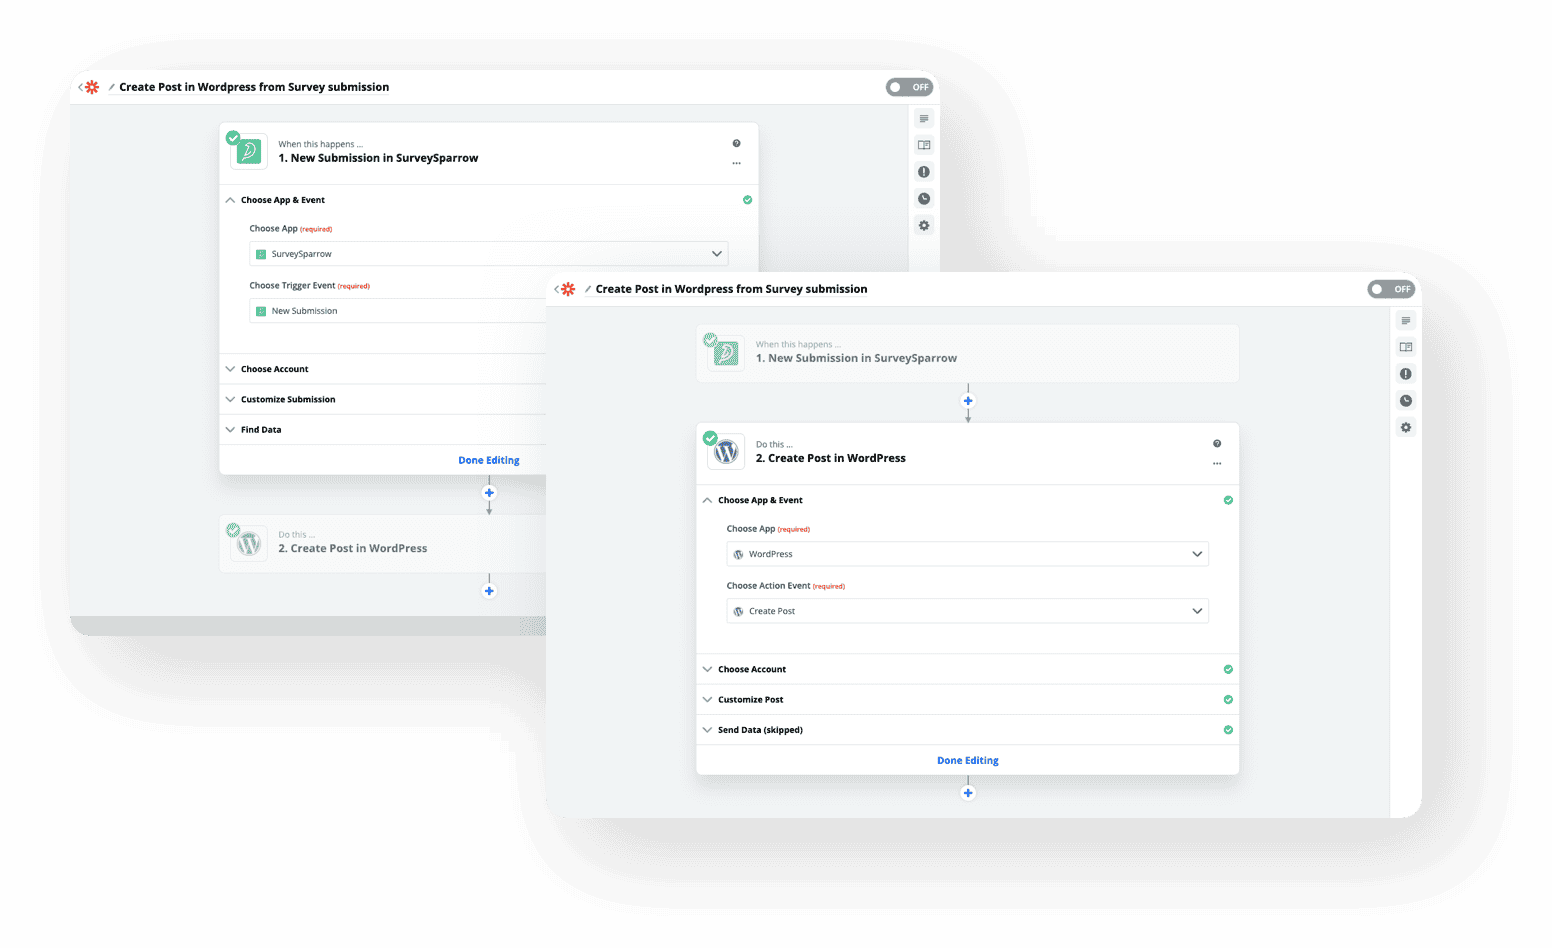Image resolution: width=1552 pixels, height=948 pixels.
Task: Open guide book icon in back window sidebar
Action: pos(924,145)
